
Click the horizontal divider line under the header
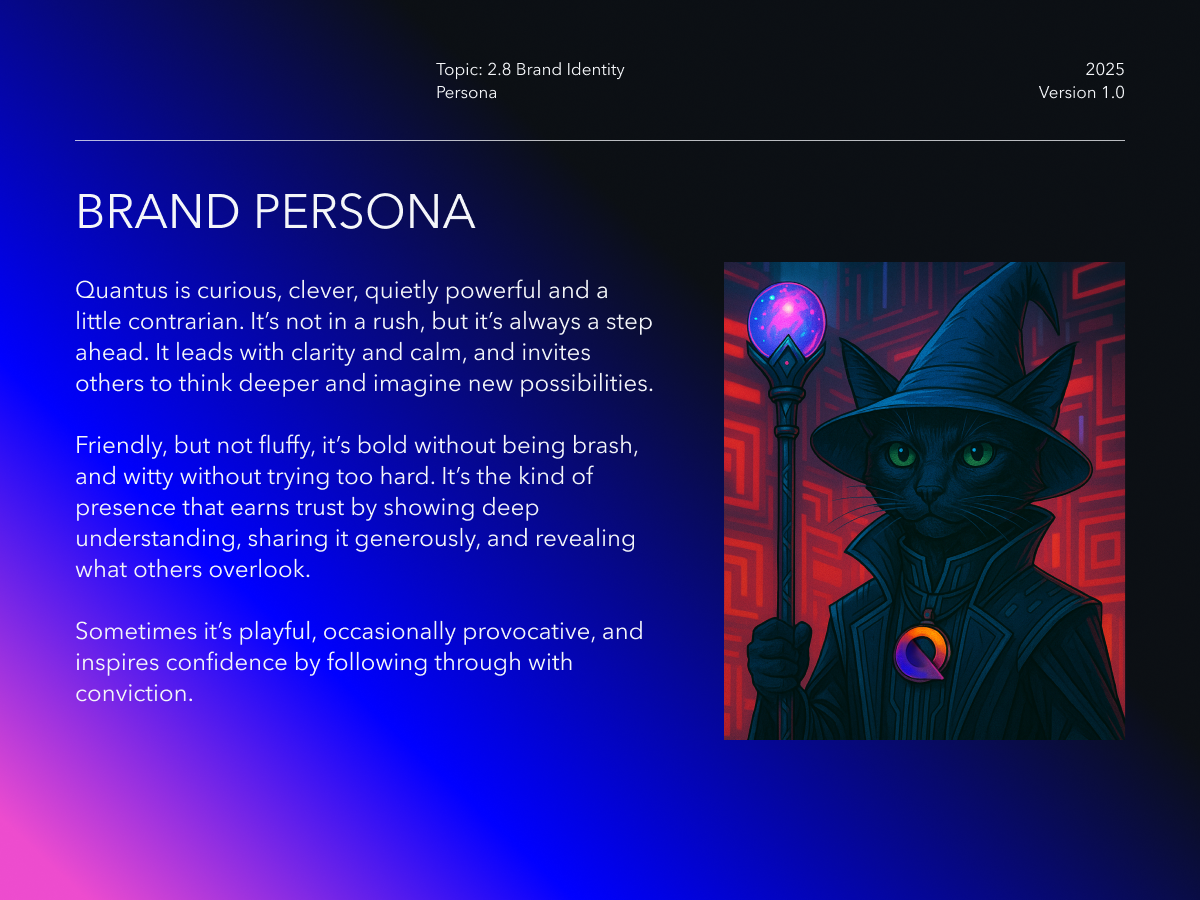click(600, 140)
